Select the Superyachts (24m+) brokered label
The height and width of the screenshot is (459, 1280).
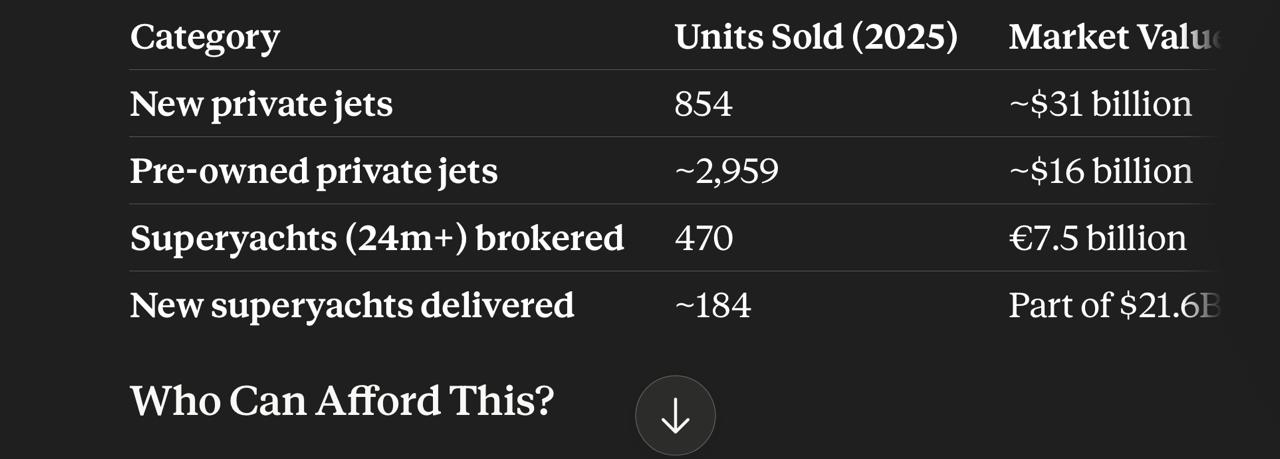pyautogui.click(x=377, y=238)
